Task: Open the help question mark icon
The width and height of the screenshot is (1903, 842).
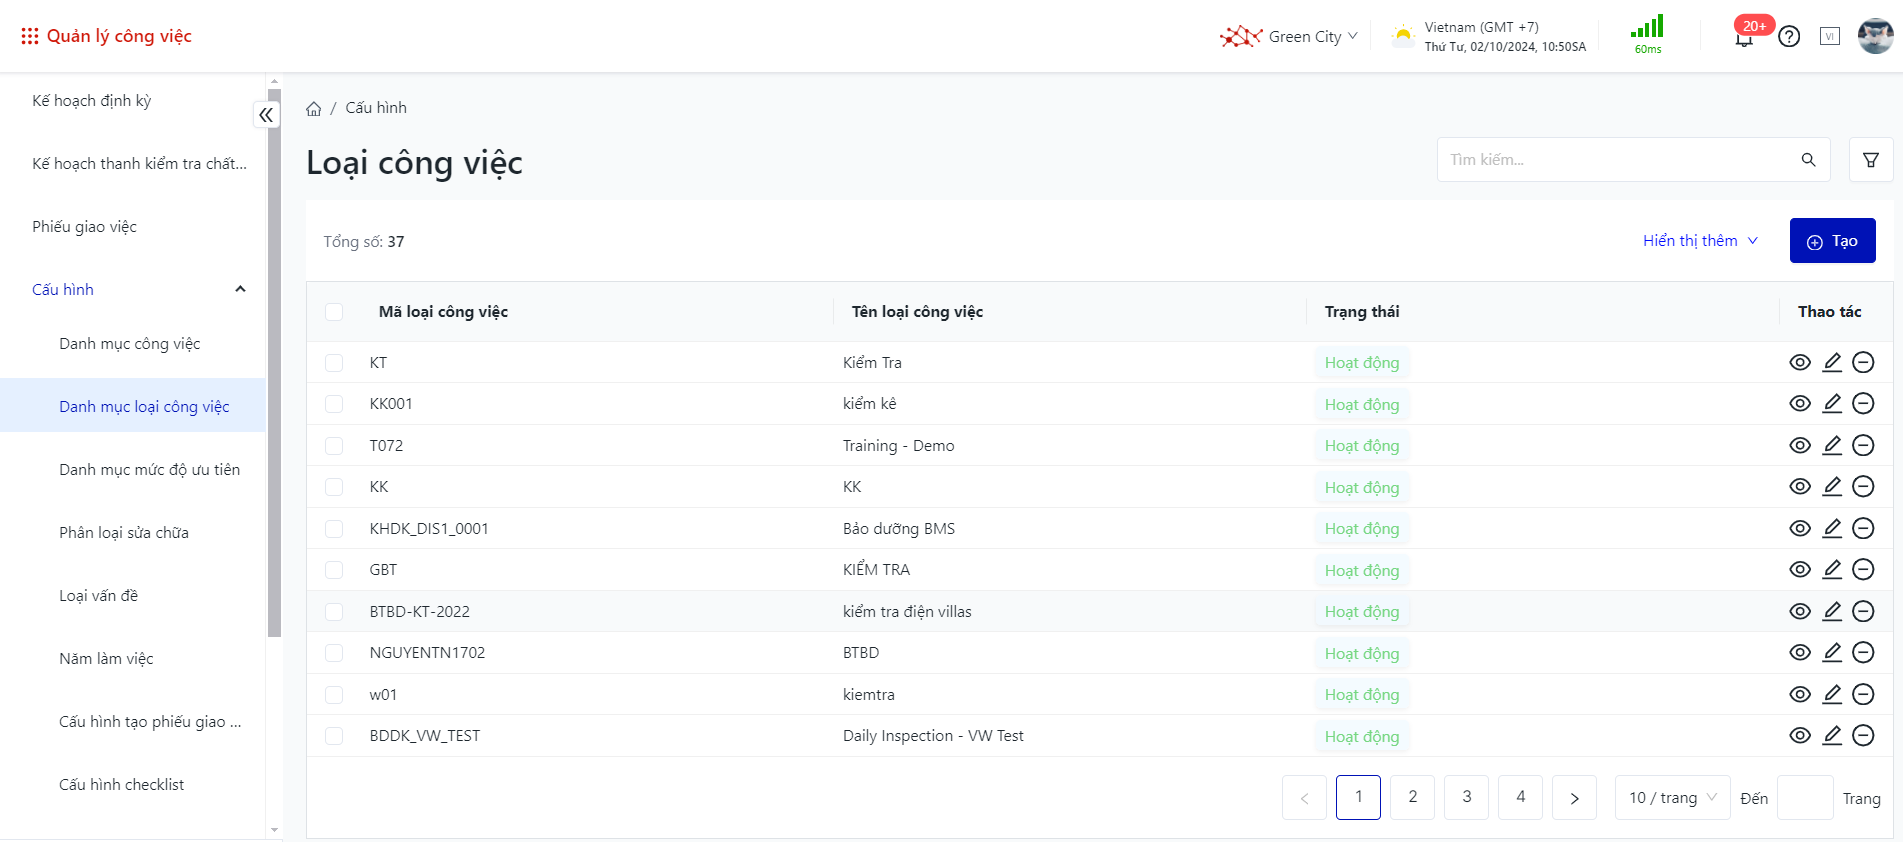Action: click(1789, 37)
